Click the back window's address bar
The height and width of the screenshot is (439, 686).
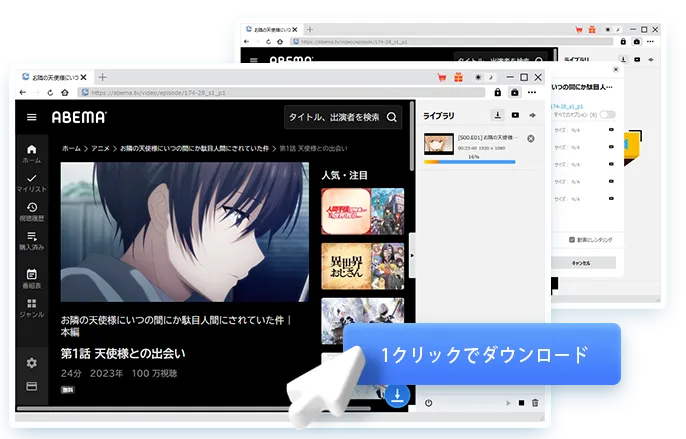pos(453,42)
